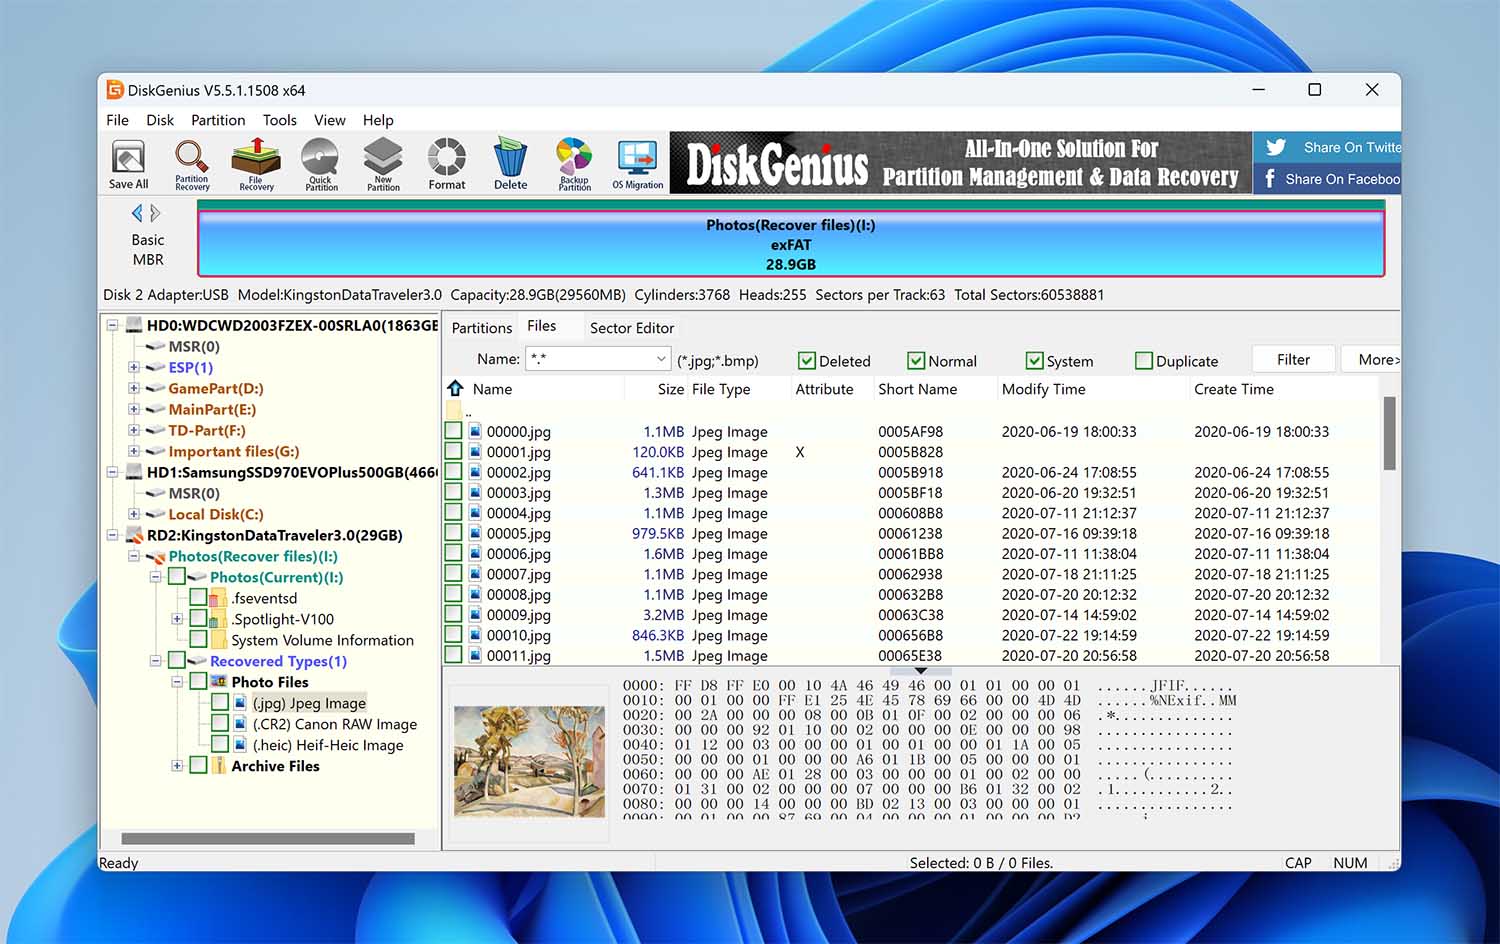
Task: Collapse the Photos(Current)(I:) node
Action: [x=155, y=577]
